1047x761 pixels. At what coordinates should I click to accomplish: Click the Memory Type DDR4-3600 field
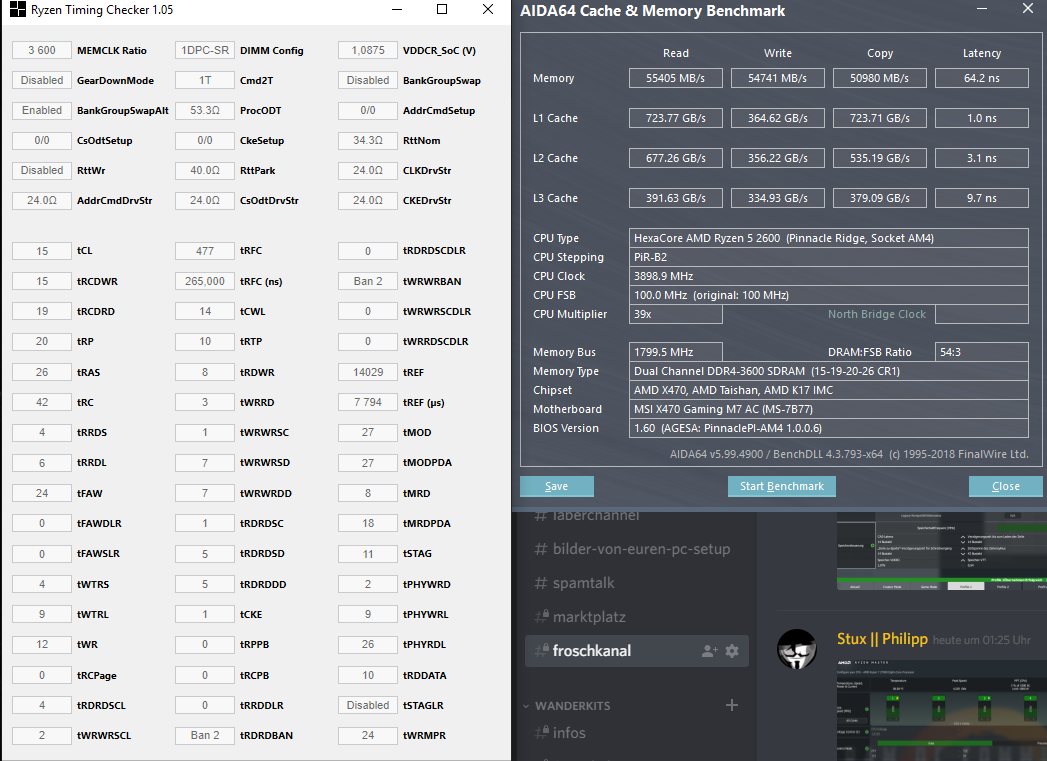point(829,371)
